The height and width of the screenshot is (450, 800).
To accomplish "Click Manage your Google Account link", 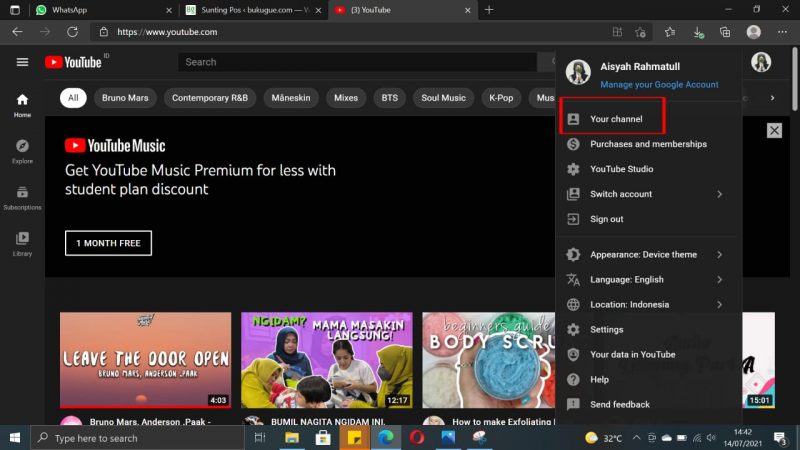I will [x=659, y=85].
